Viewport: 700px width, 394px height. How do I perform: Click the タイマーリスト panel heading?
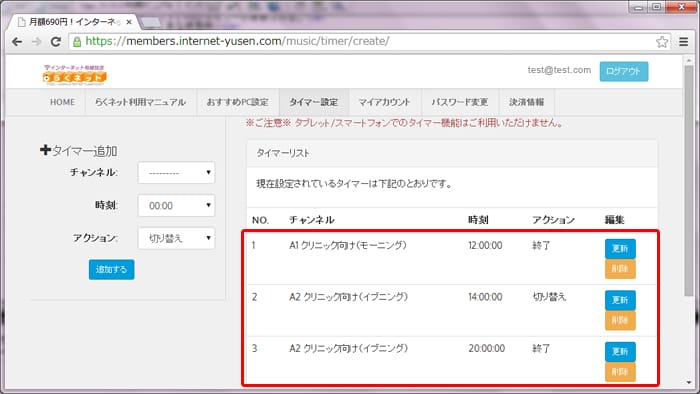[x=283, y=153]
